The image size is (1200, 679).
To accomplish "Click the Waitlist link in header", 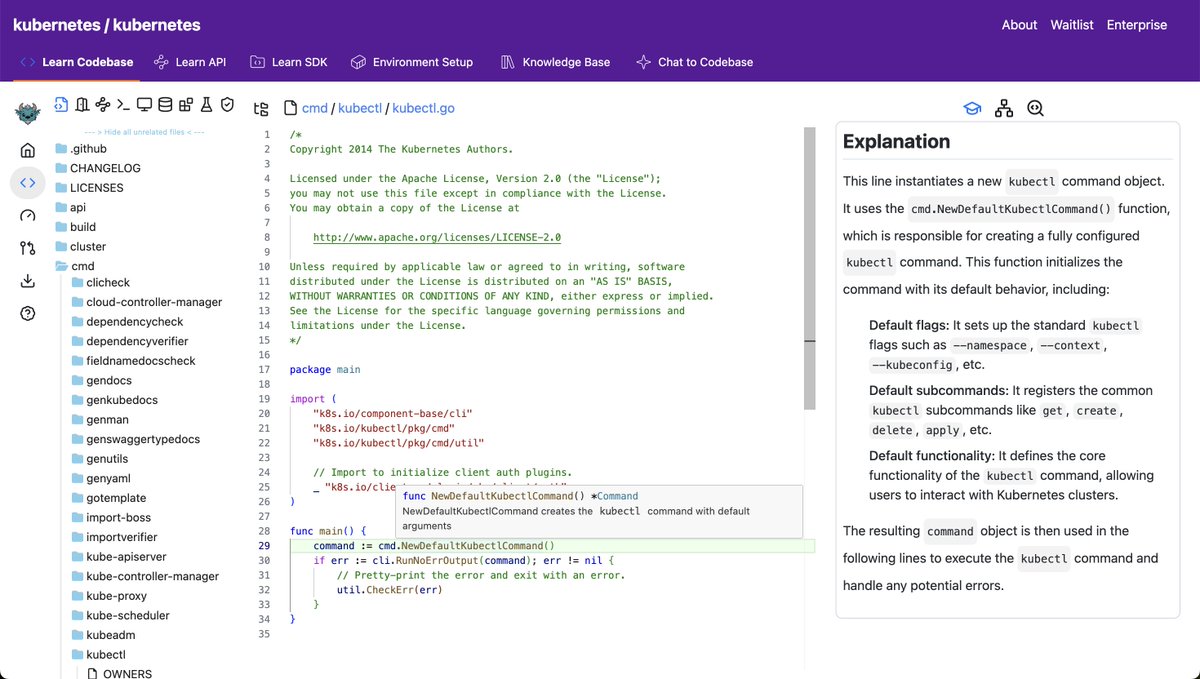I will tap(1072, 25).
